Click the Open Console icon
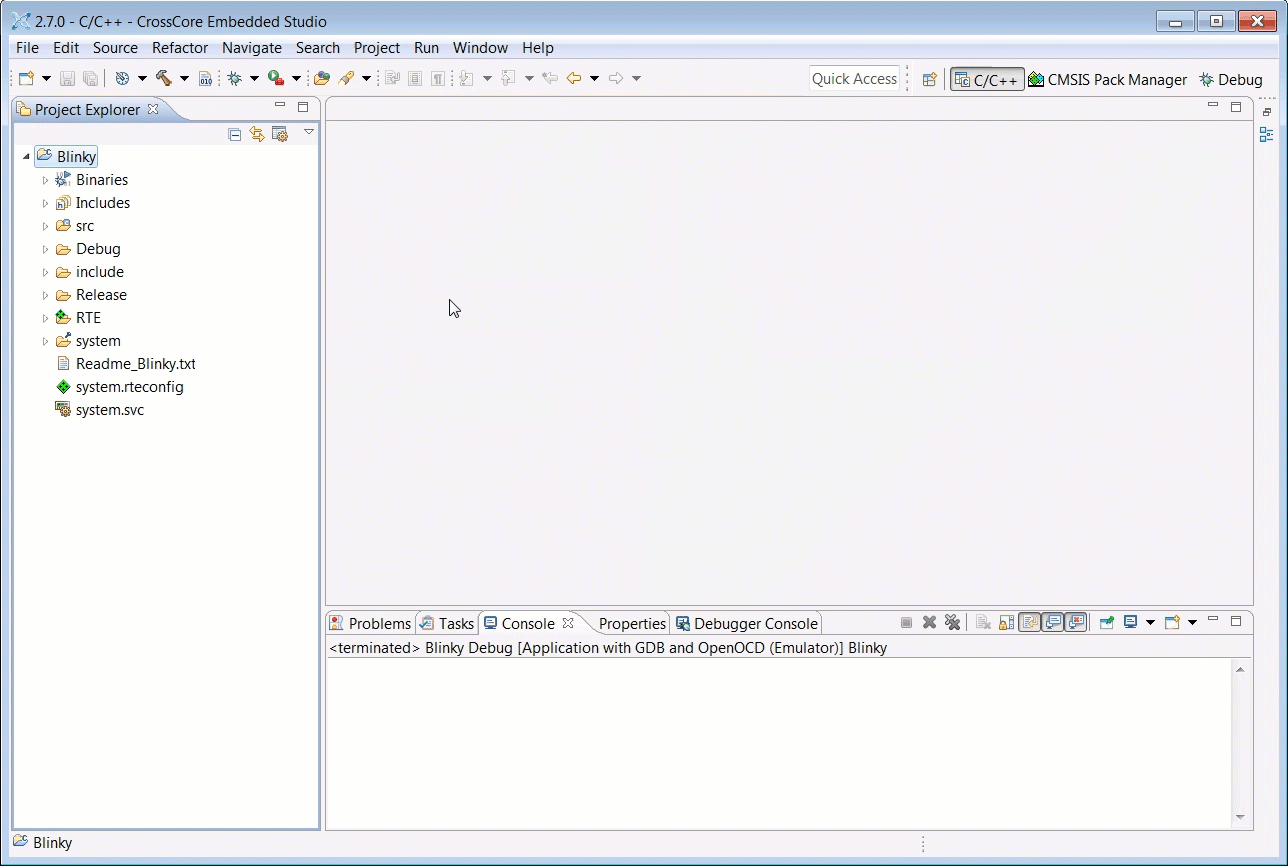 [x=1173, y=622]
